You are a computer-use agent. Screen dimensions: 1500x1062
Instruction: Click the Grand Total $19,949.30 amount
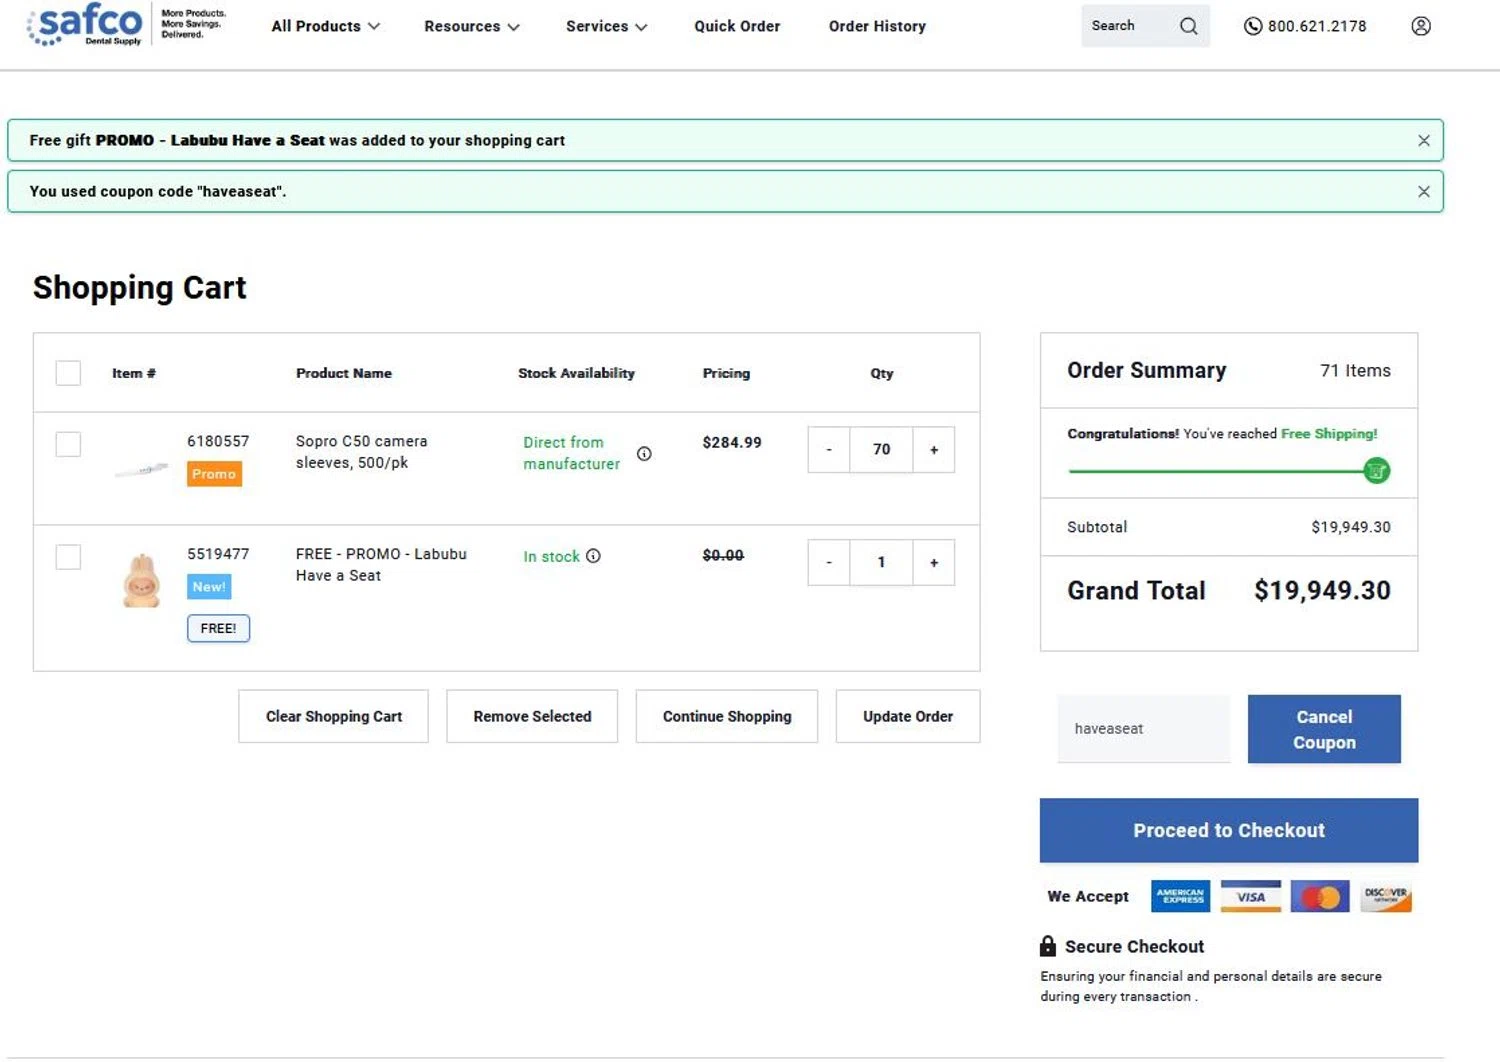[1322, 591]
